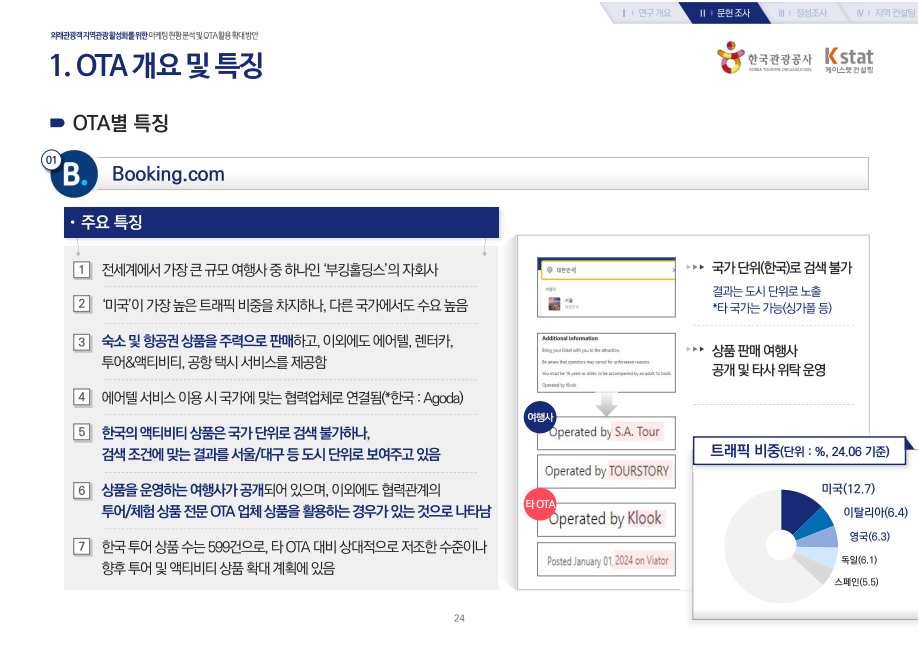
Task: Click the 여행사 round badge
Action: [x=540, y=417]
